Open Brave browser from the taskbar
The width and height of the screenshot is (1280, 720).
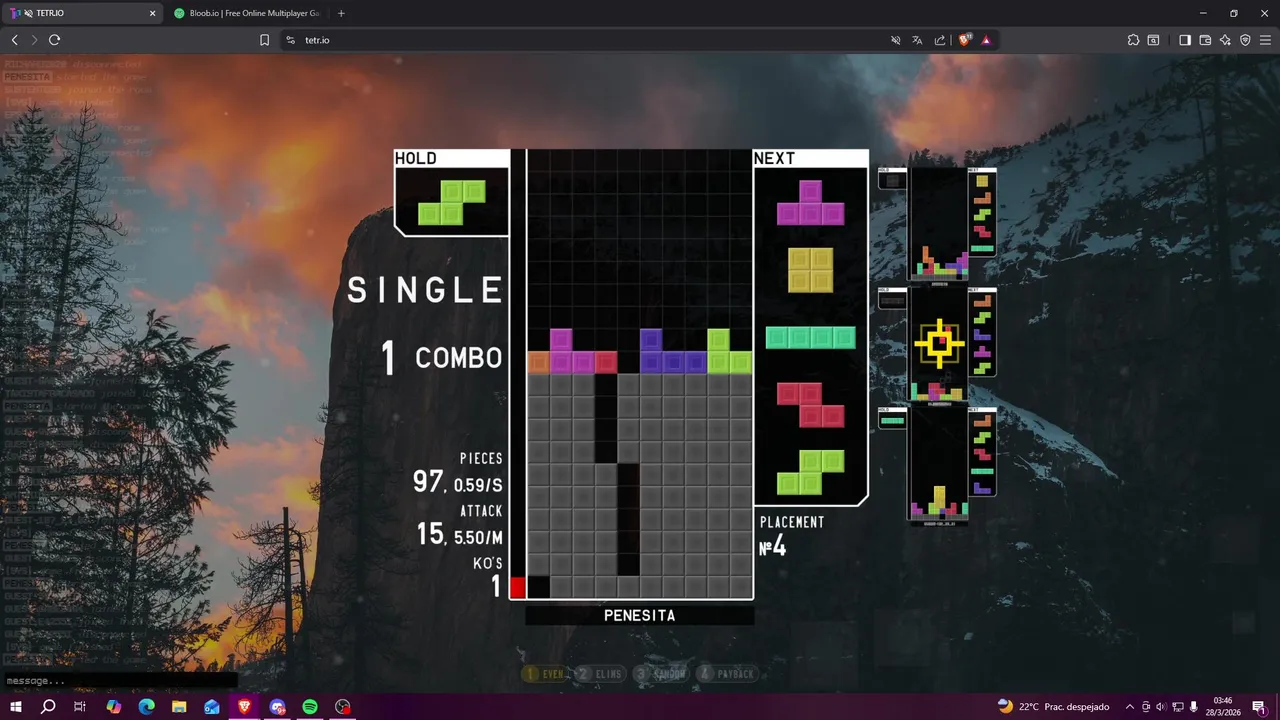click(245, 707)
